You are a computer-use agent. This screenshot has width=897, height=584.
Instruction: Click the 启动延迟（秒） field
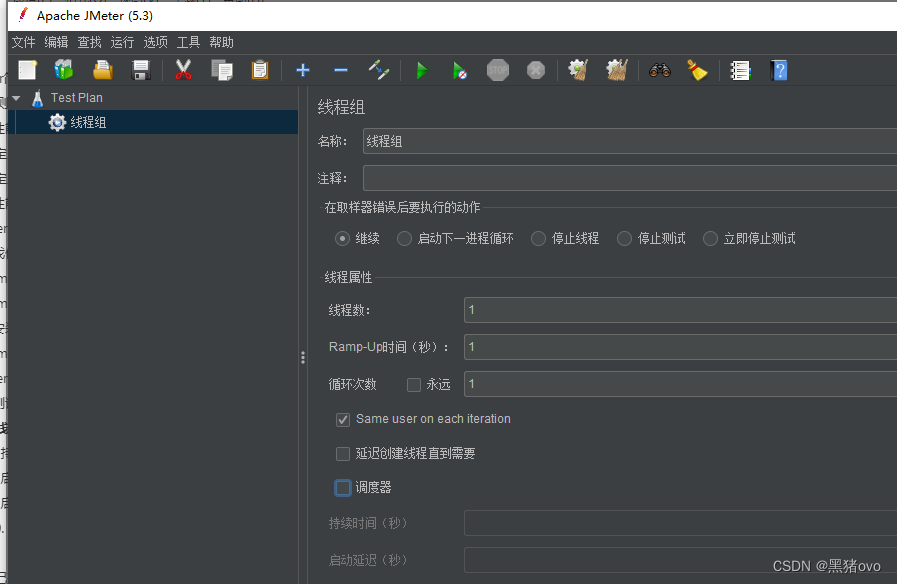pyautogui.click(x=680, y=560)
